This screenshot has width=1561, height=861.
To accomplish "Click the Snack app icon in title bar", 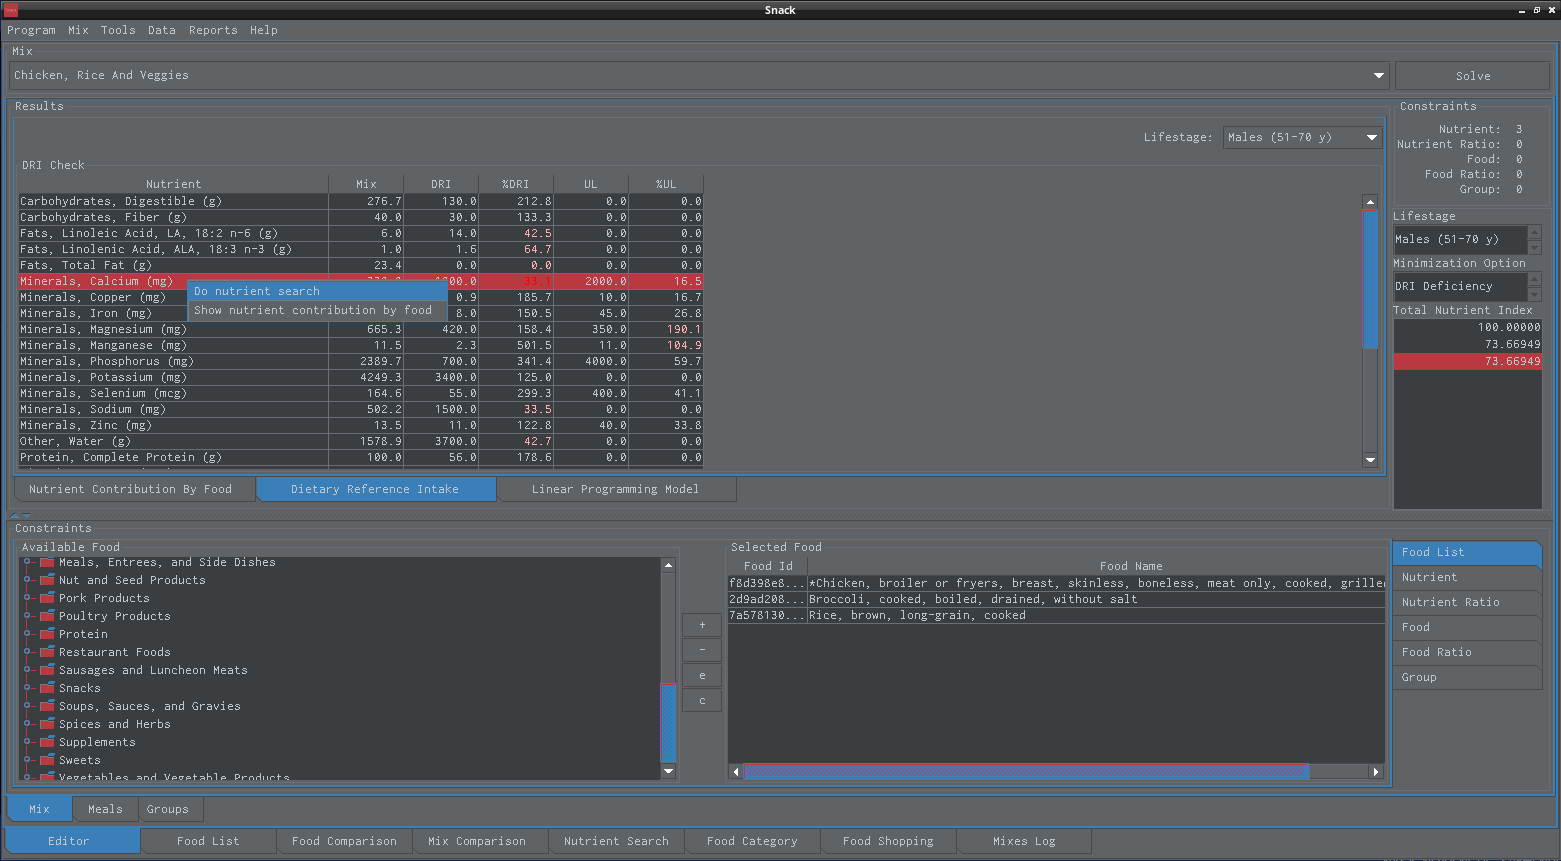I will coord(11,10).
